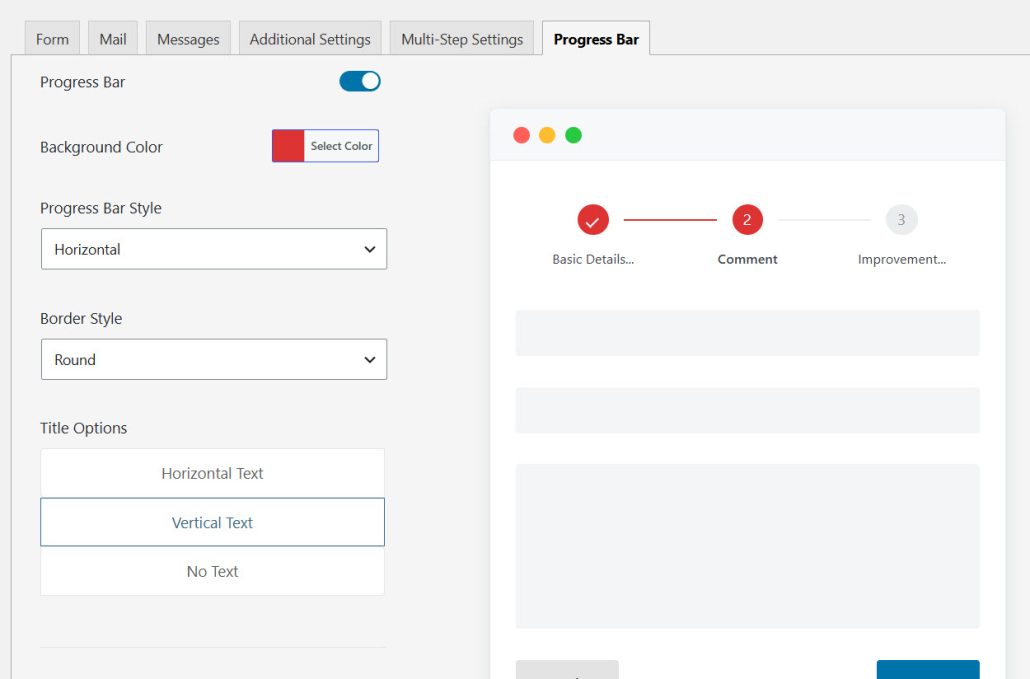Viewport: 1030px width, 679px height.
Task: Open the Multi-Step Settings tab
Action: [462, 39]
